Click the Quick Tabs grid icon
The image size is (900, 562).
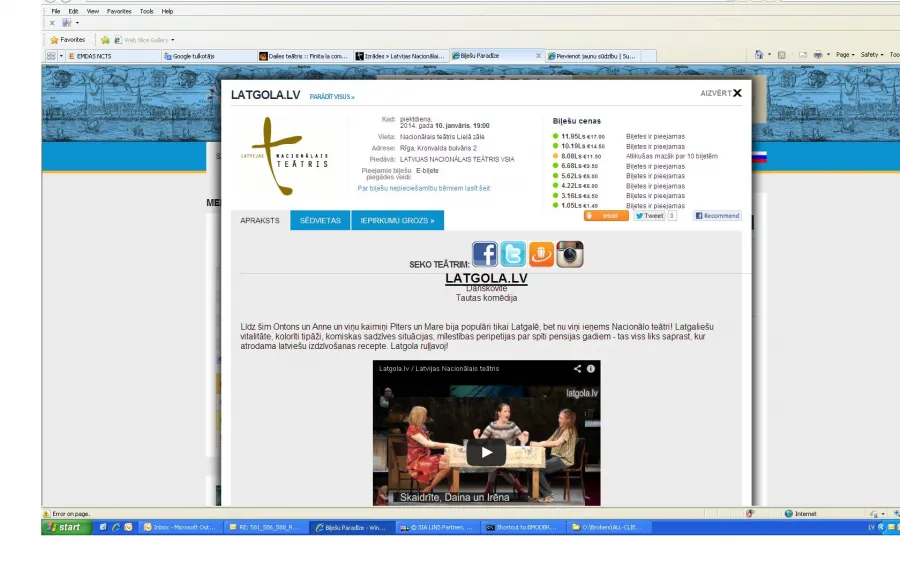coord(51,56)
